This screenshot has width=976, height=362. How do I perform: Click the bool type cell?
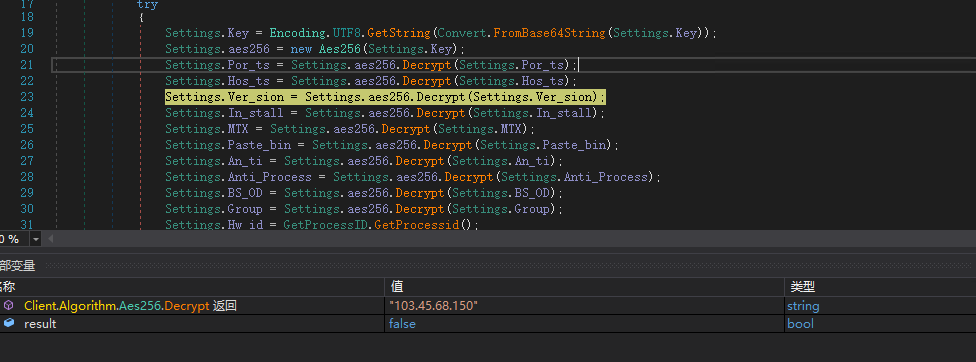tap(800, 323)
